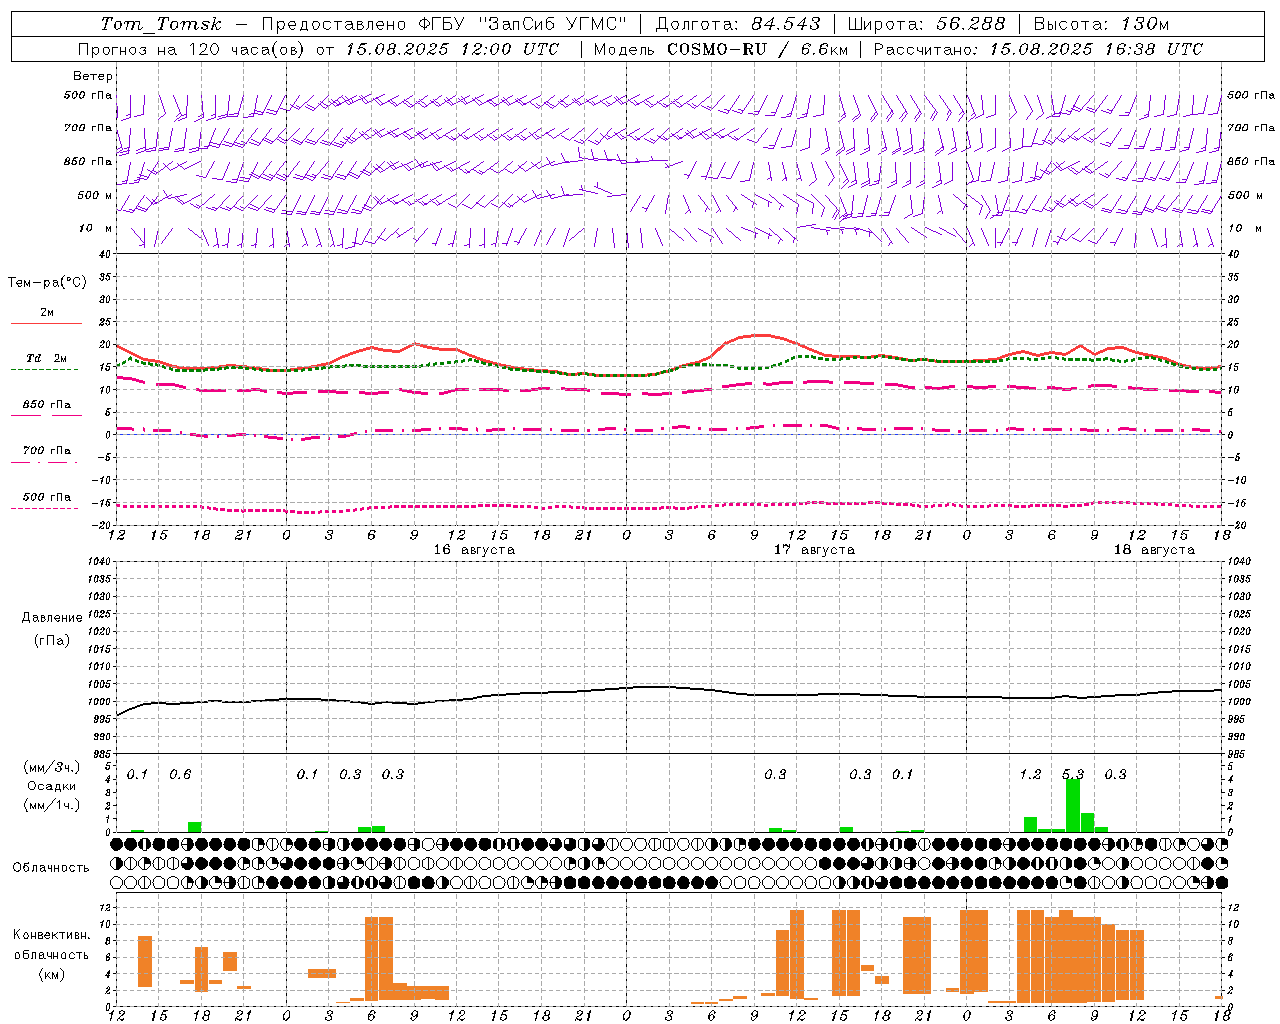Click the '(гПа)' pressure unit label

tap(52, 641)
